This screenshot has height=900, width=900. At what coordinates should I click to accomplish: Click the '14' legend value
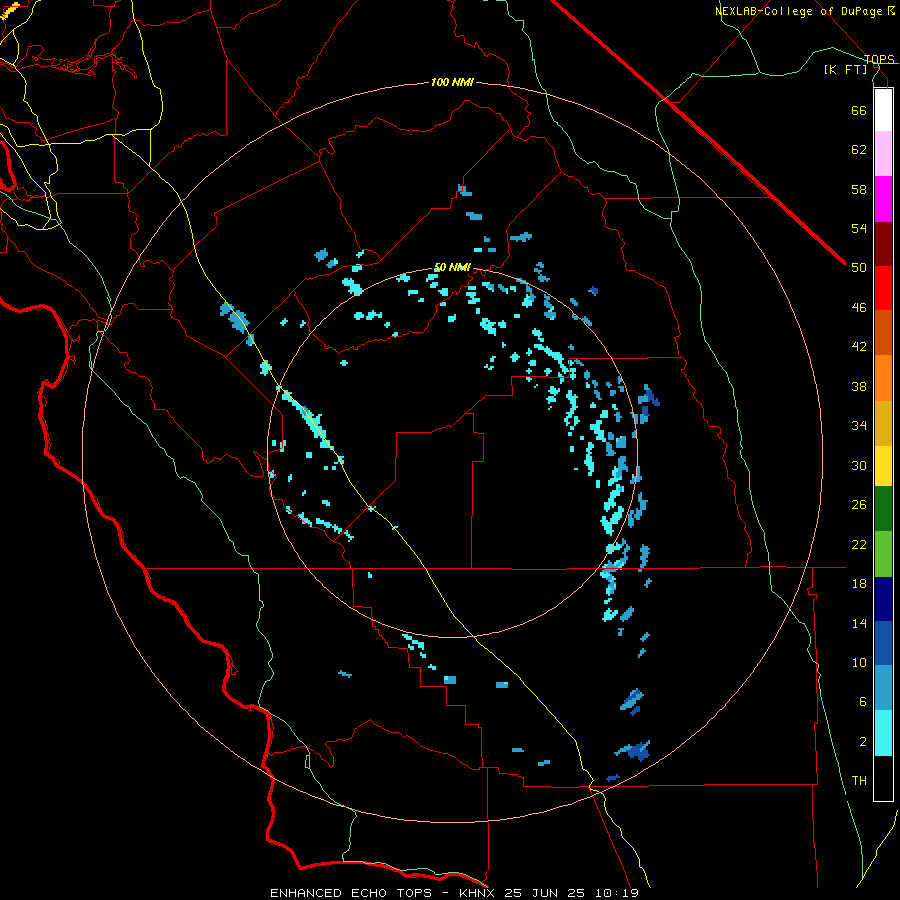pyautogui.click(x=859, y=623)
